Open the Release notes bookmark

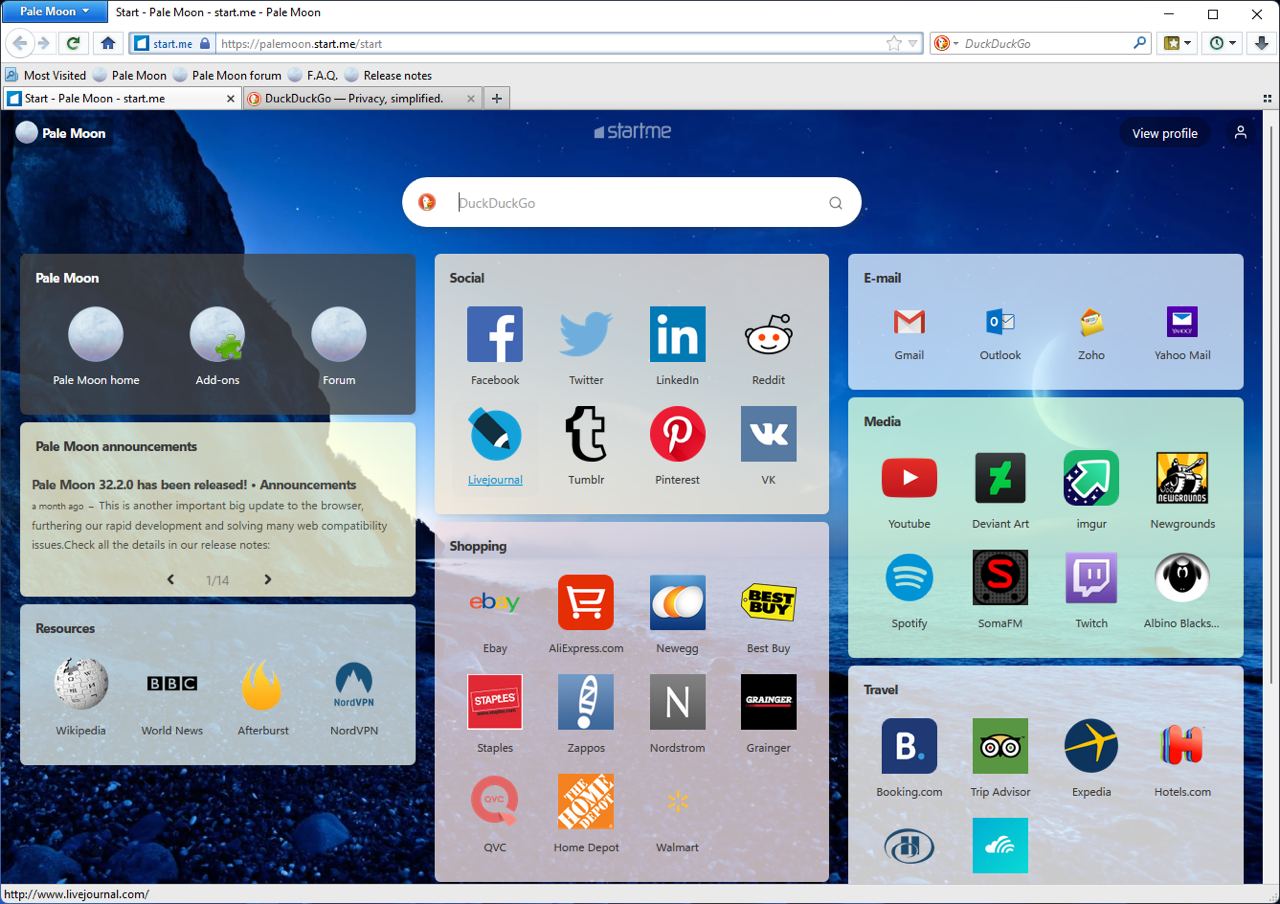tap(388, 75)
